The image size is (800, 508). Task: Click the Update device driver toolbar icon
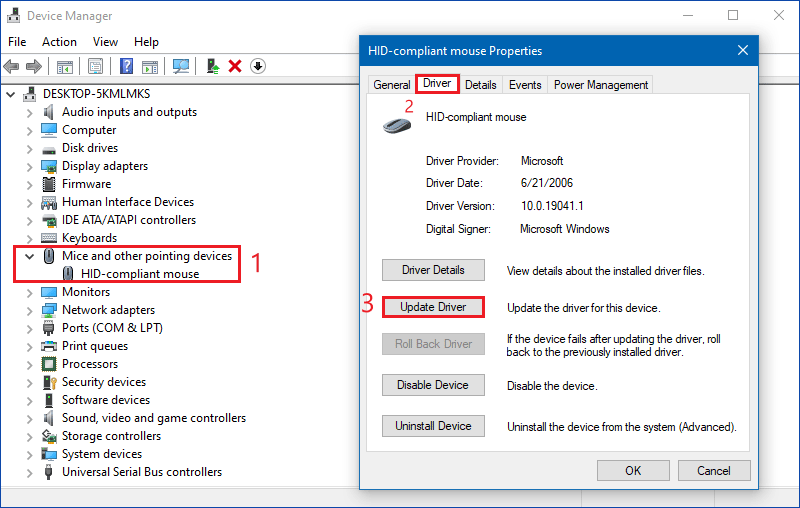coord(212,66)
